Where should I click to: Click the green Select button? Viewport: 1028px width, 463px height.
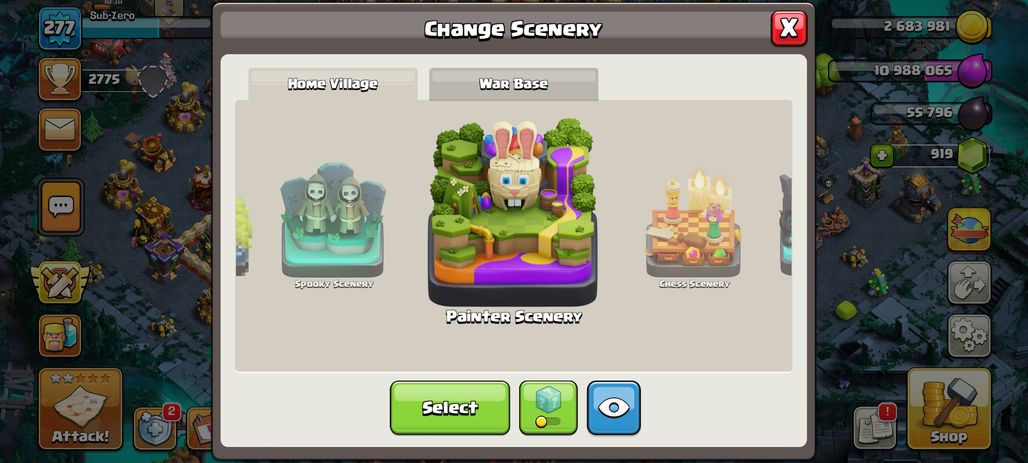[x=450, y=407]
